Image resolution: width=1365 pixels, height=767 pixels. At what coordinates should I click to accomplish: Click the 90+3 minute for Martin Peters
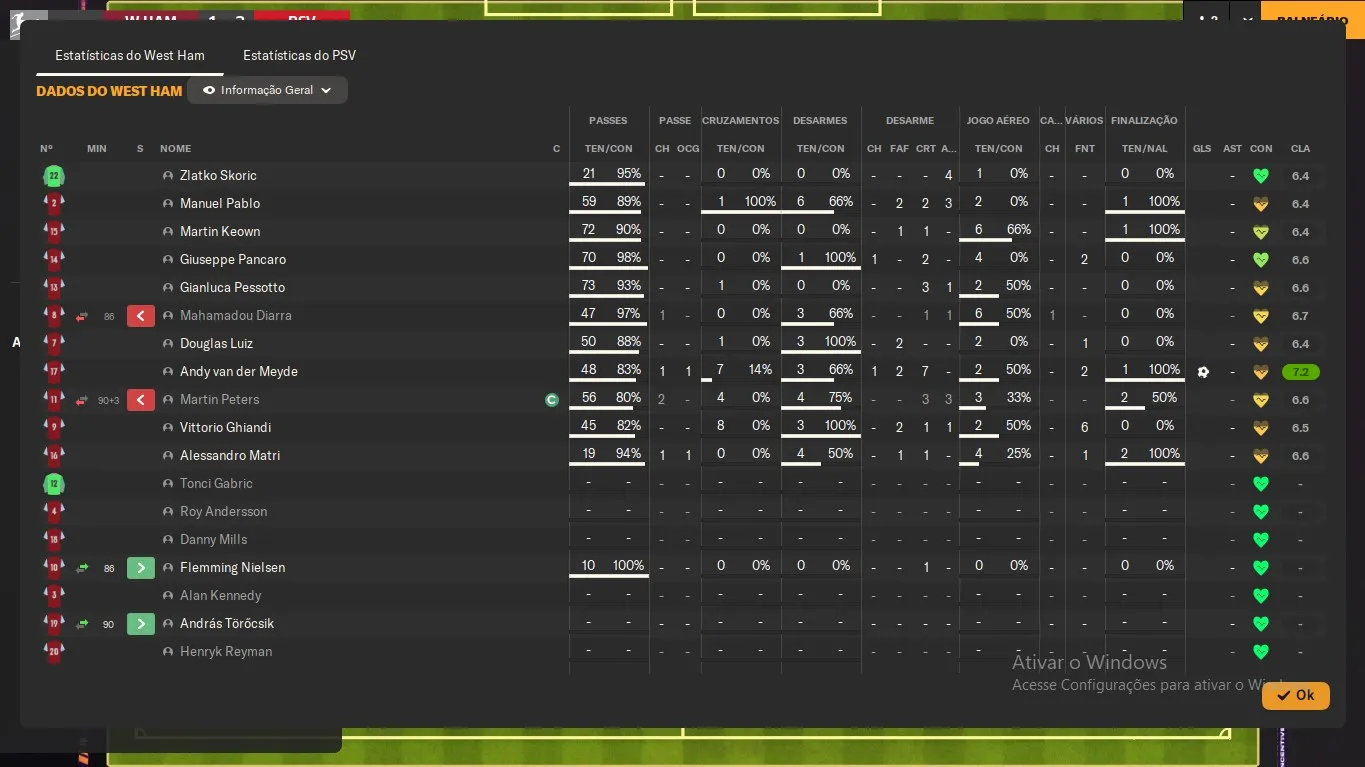pos(108,400)
